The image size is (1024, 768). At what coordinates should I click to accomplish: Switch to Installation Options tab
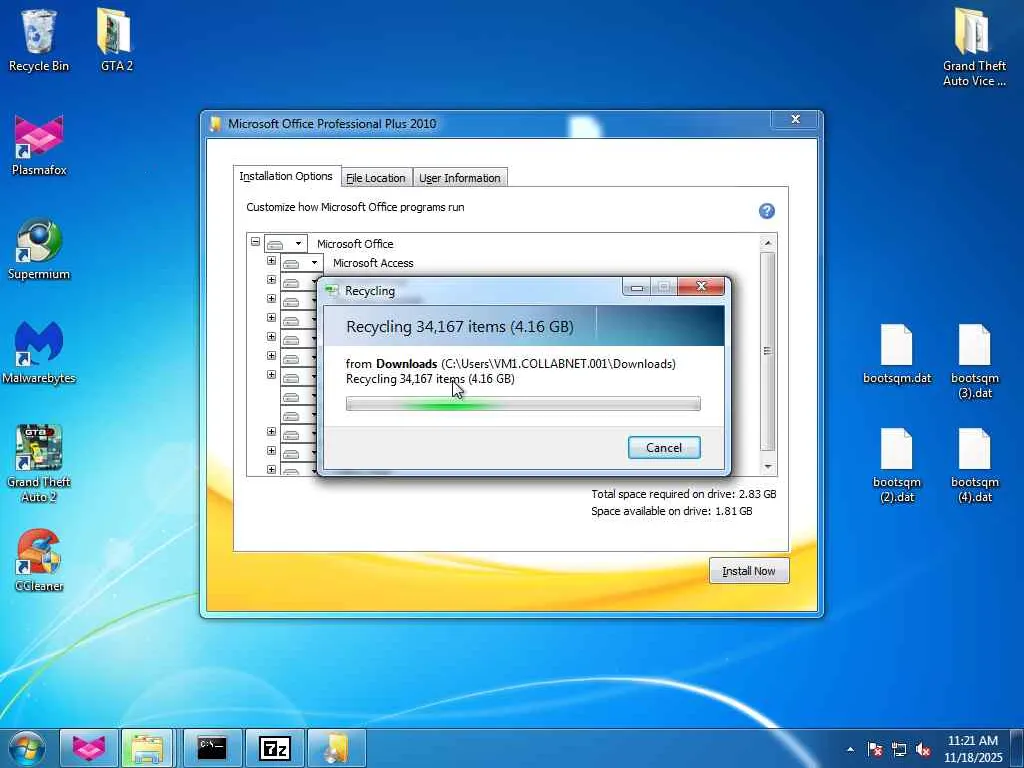[x=286, y=176]
